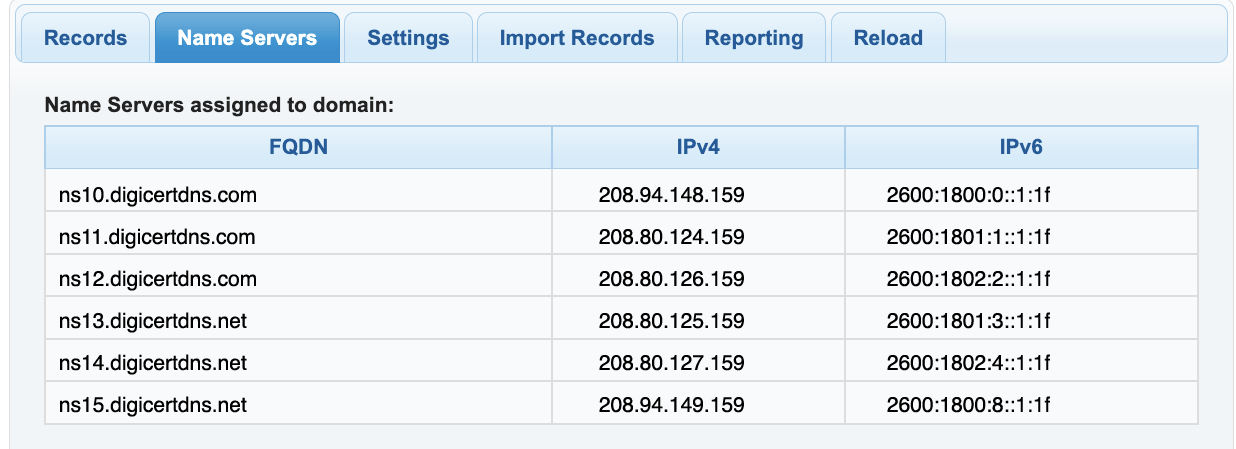
Task: Click the IPv4 address 208.80.126.159
Action: pyautogui.click(x=671, y=279)
